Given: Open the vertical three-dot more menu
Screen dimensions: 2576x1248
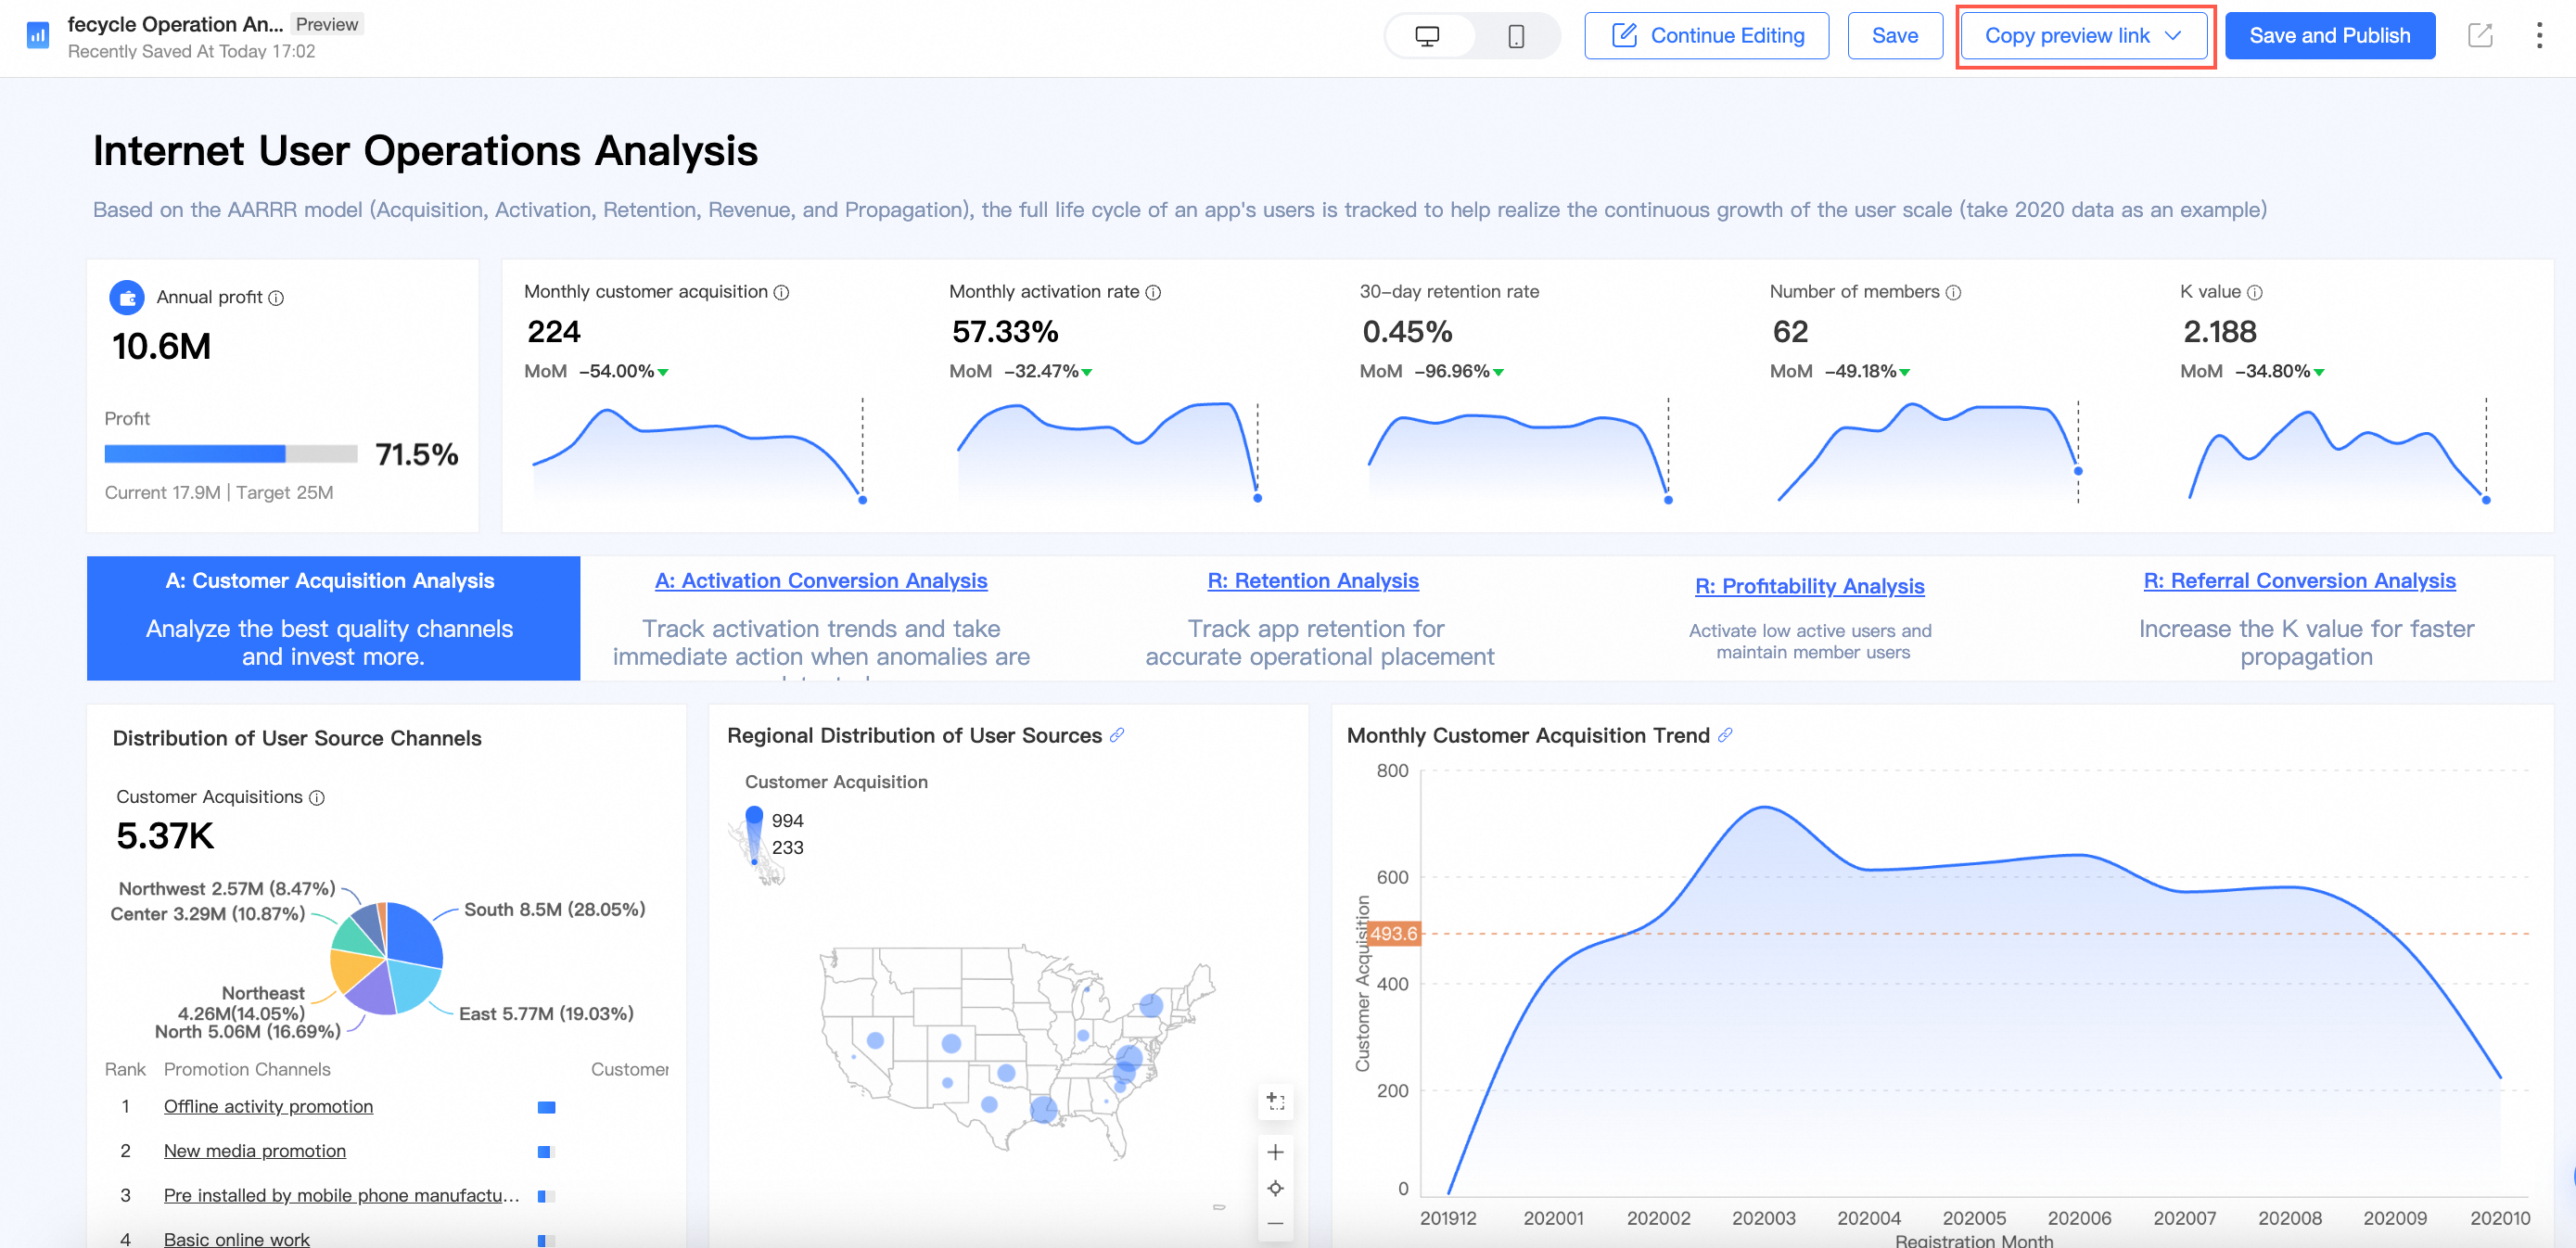Looking at the screenshot, I should [x=2538, y=36].
